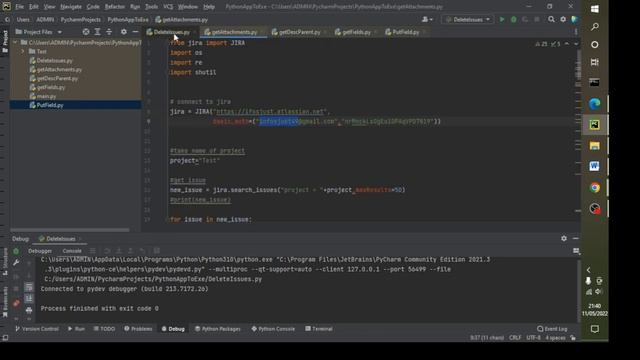Switch to the DeleteIssues.py editor tab
The width and height of the screenshot is (640, 360).
(171, 32)
